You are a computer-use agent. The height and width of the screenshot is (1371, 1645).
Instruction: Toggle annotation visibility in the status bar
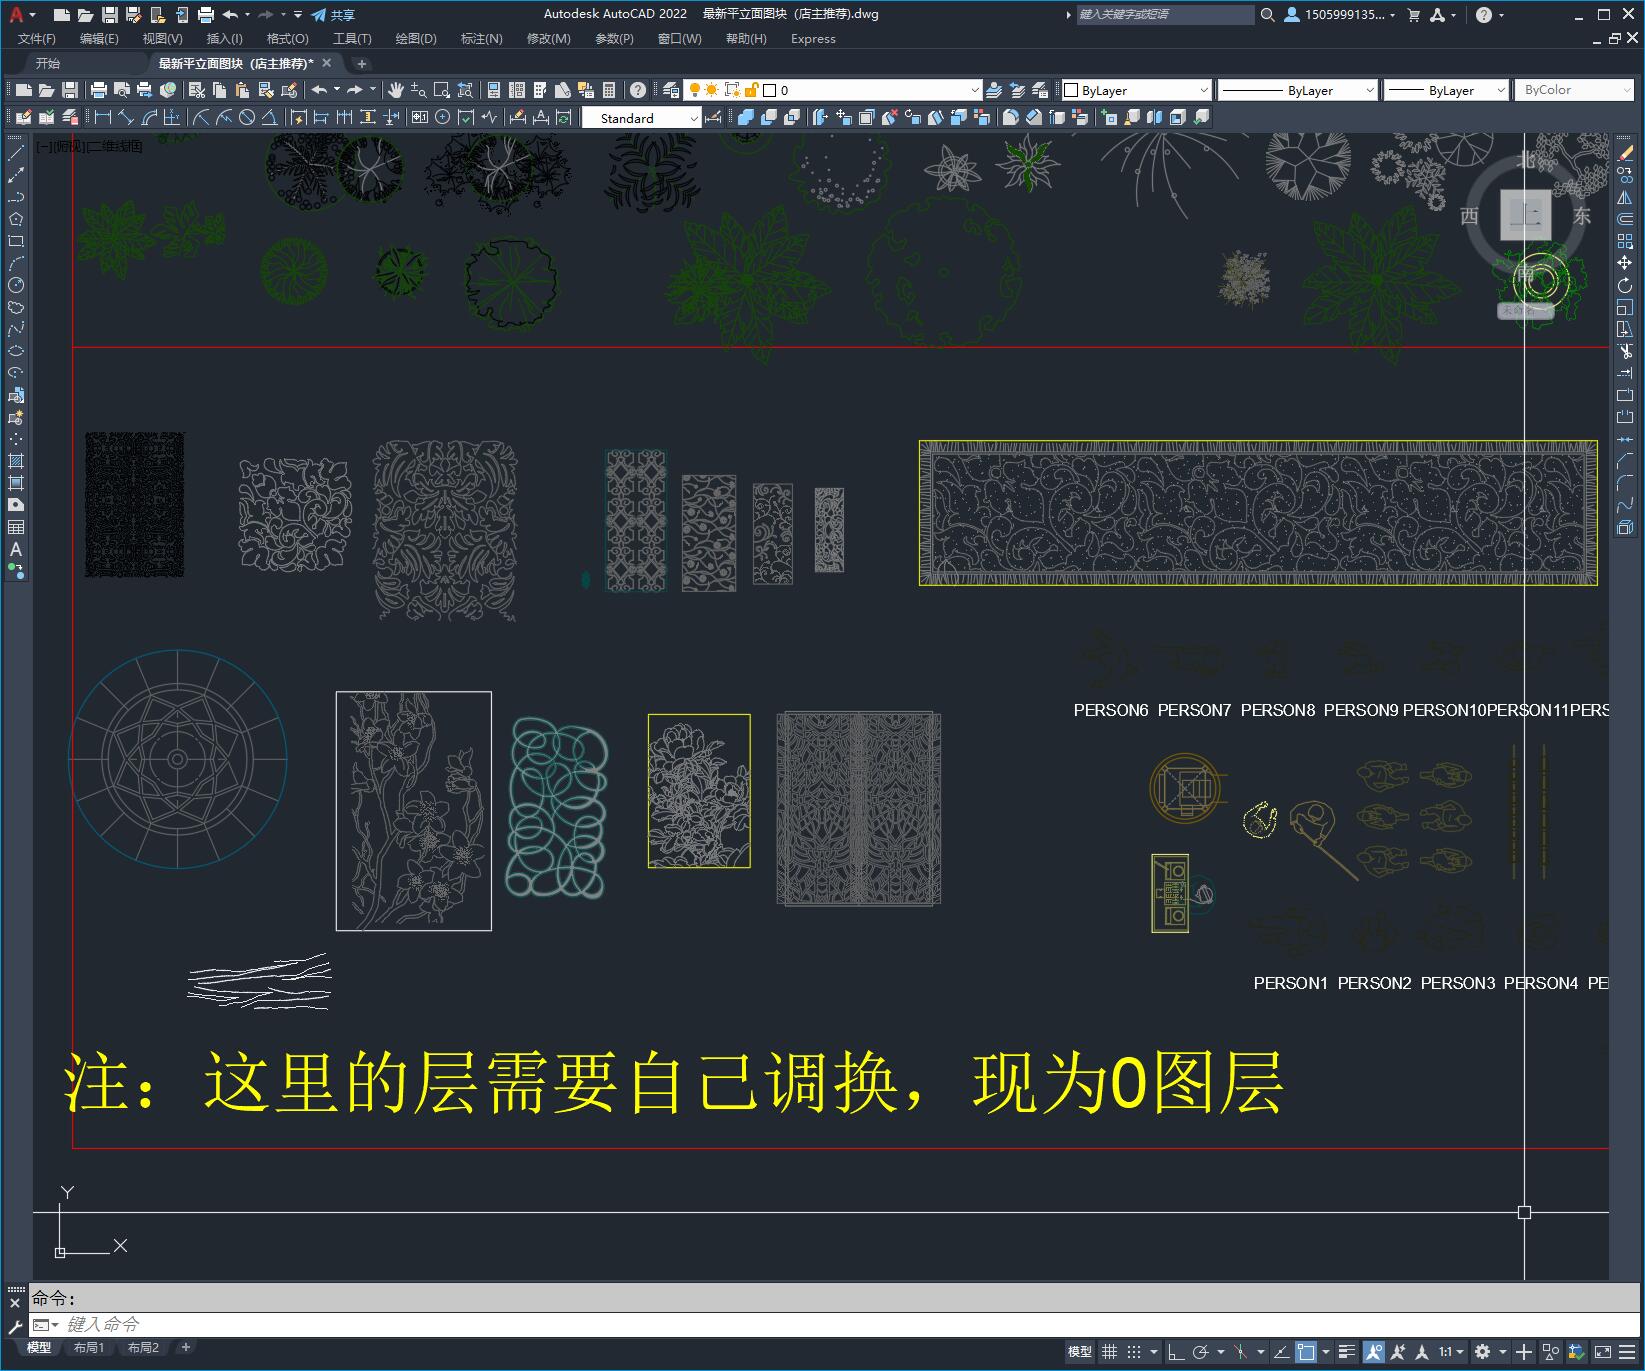(1374, 1352)
